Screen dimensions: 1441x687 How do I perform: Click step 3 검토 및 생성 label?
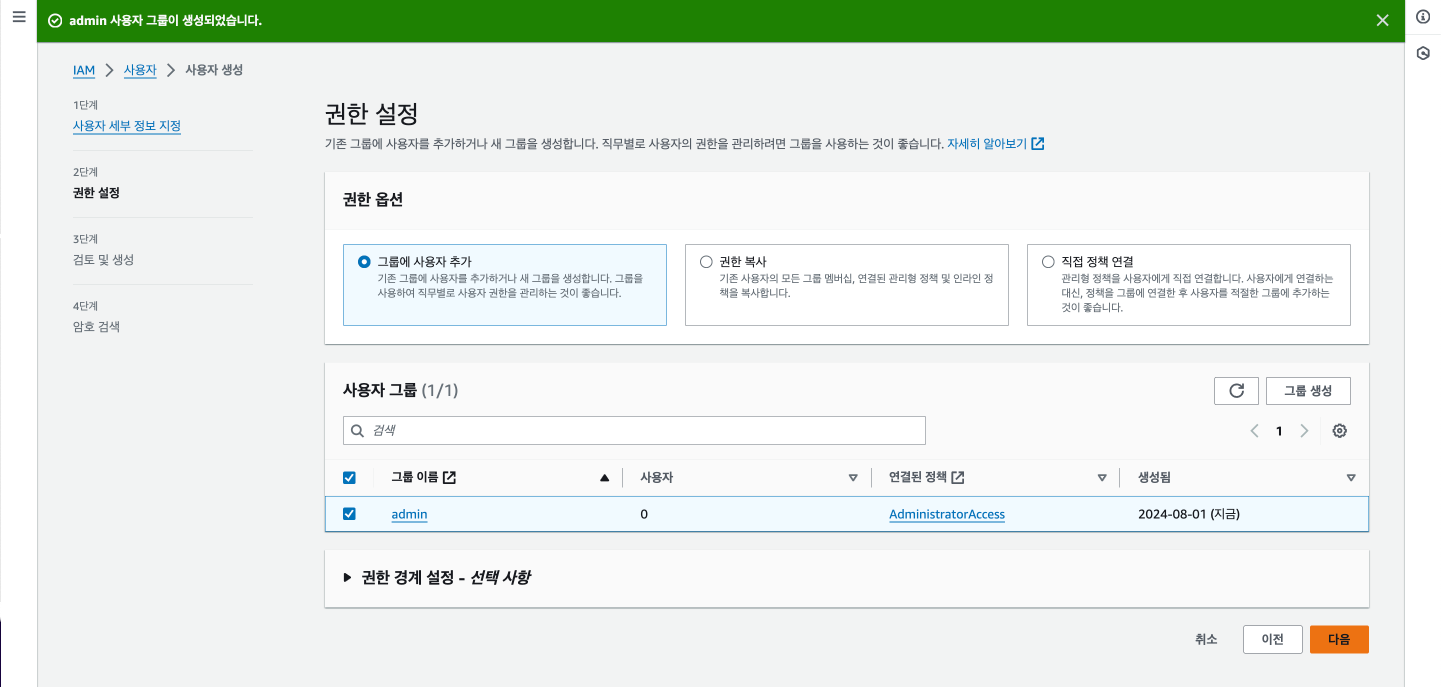coord(103,260)
